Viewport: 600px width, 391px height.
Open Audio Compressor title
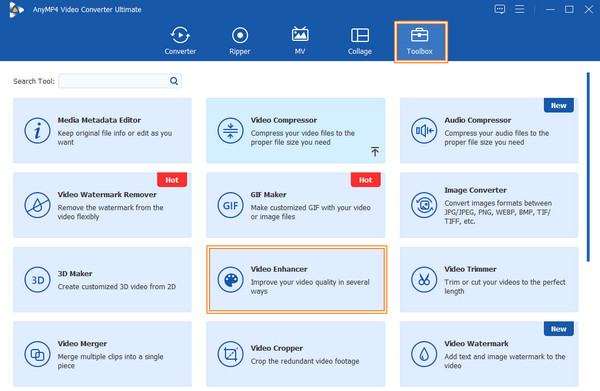[x=478, y=120]
